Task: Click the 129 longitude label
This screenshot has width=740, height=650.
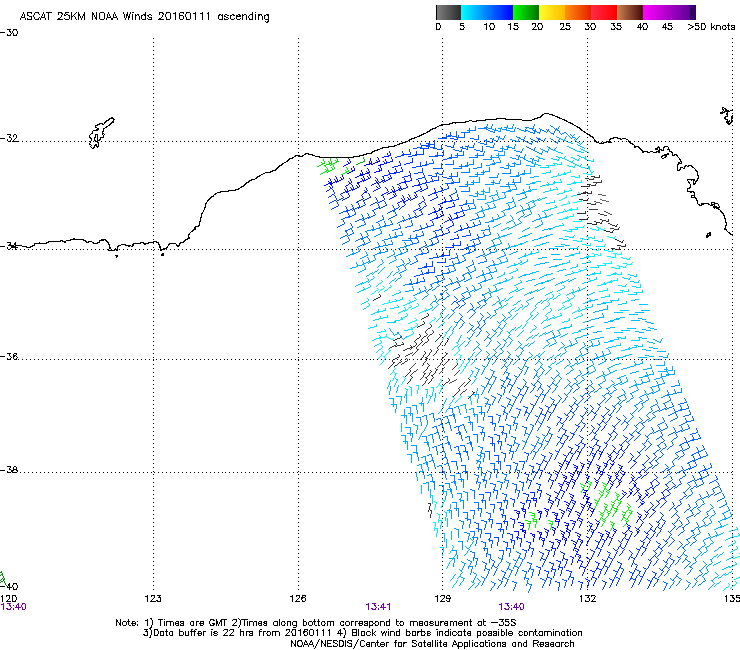Action: [x=442, y=599]
